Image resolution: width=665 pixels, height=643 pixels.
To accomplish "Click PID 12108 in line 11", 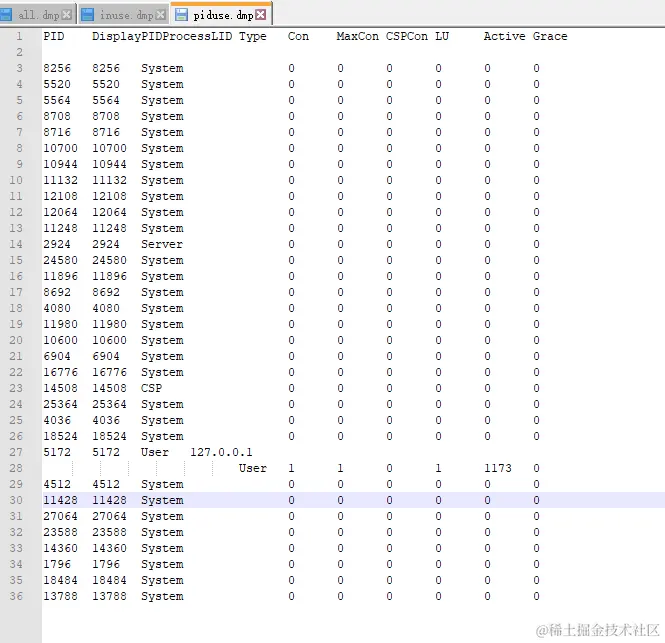I will 60,196.
